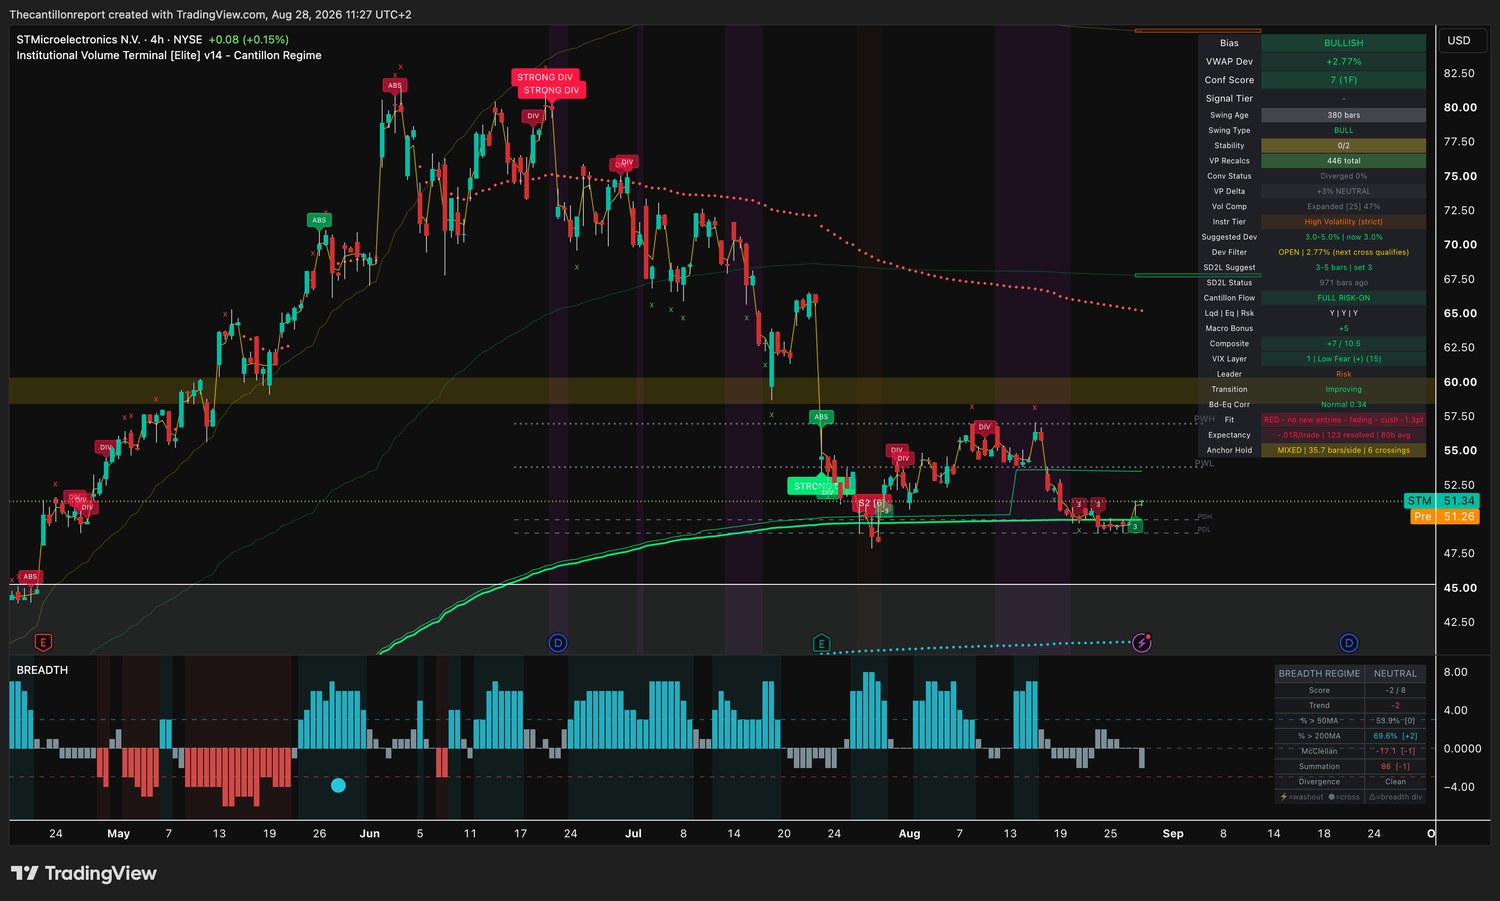Image resolution: width=1500 pixels, height=901 pixels.
Task: Click the Stability 0/2 cell
Action: pyautogui.click(x=1343, y=146)
